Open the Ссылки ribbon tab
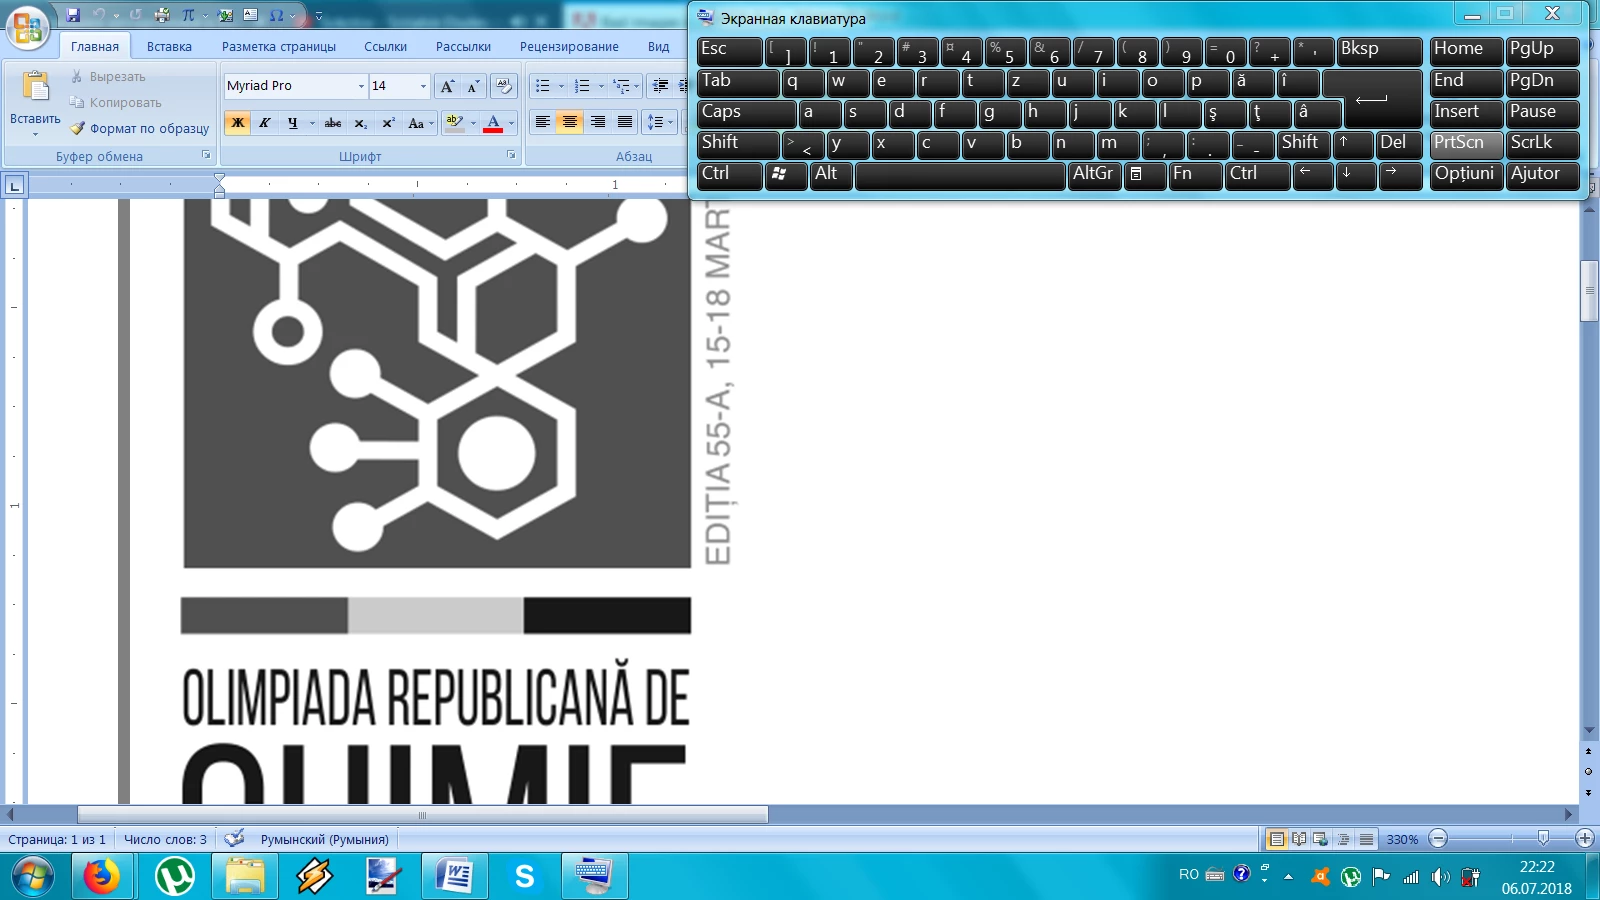 (385, 46)
